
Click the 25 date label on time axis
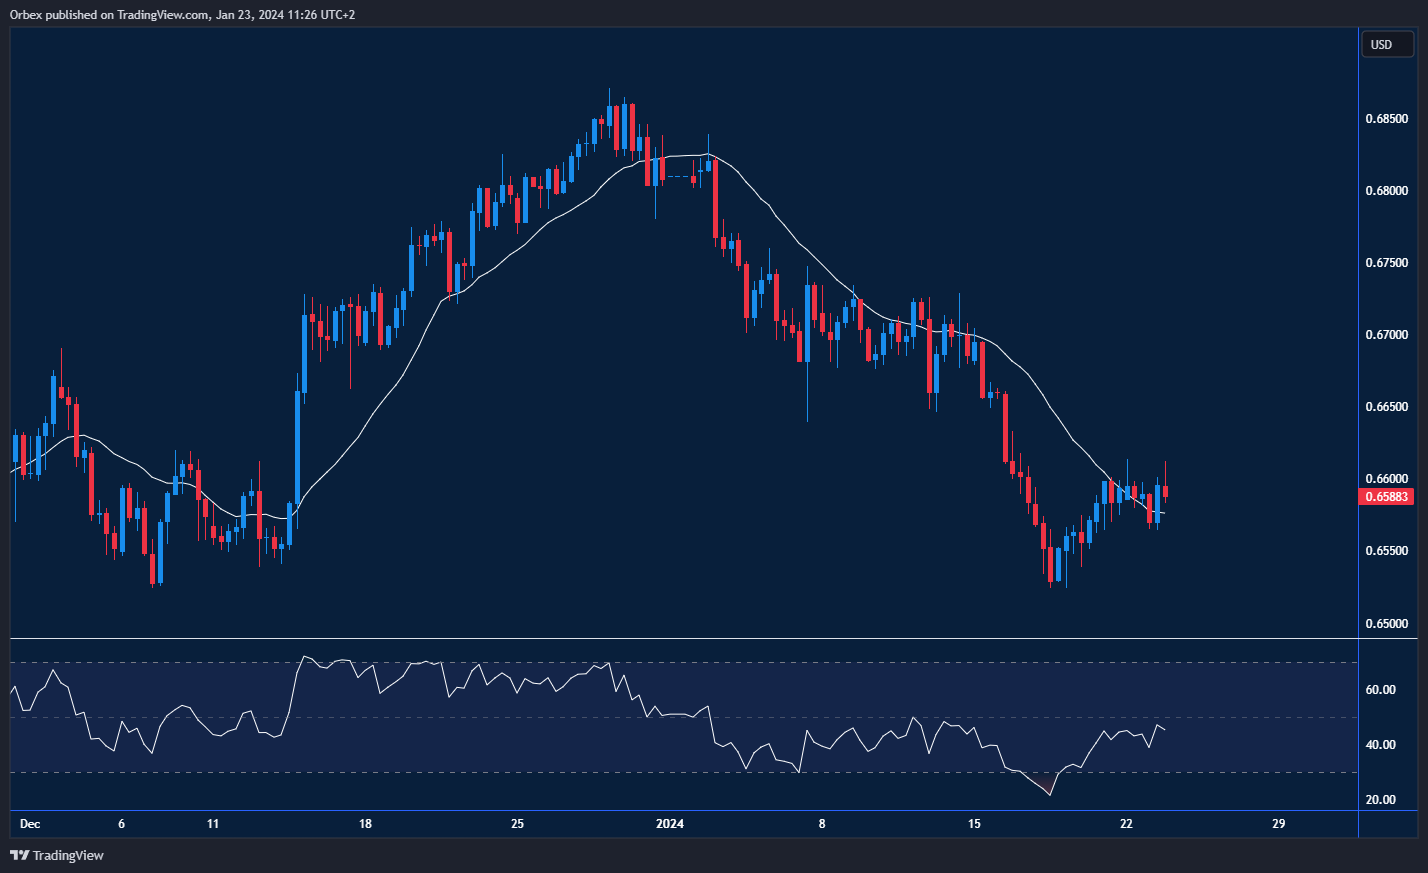(517, 824)
